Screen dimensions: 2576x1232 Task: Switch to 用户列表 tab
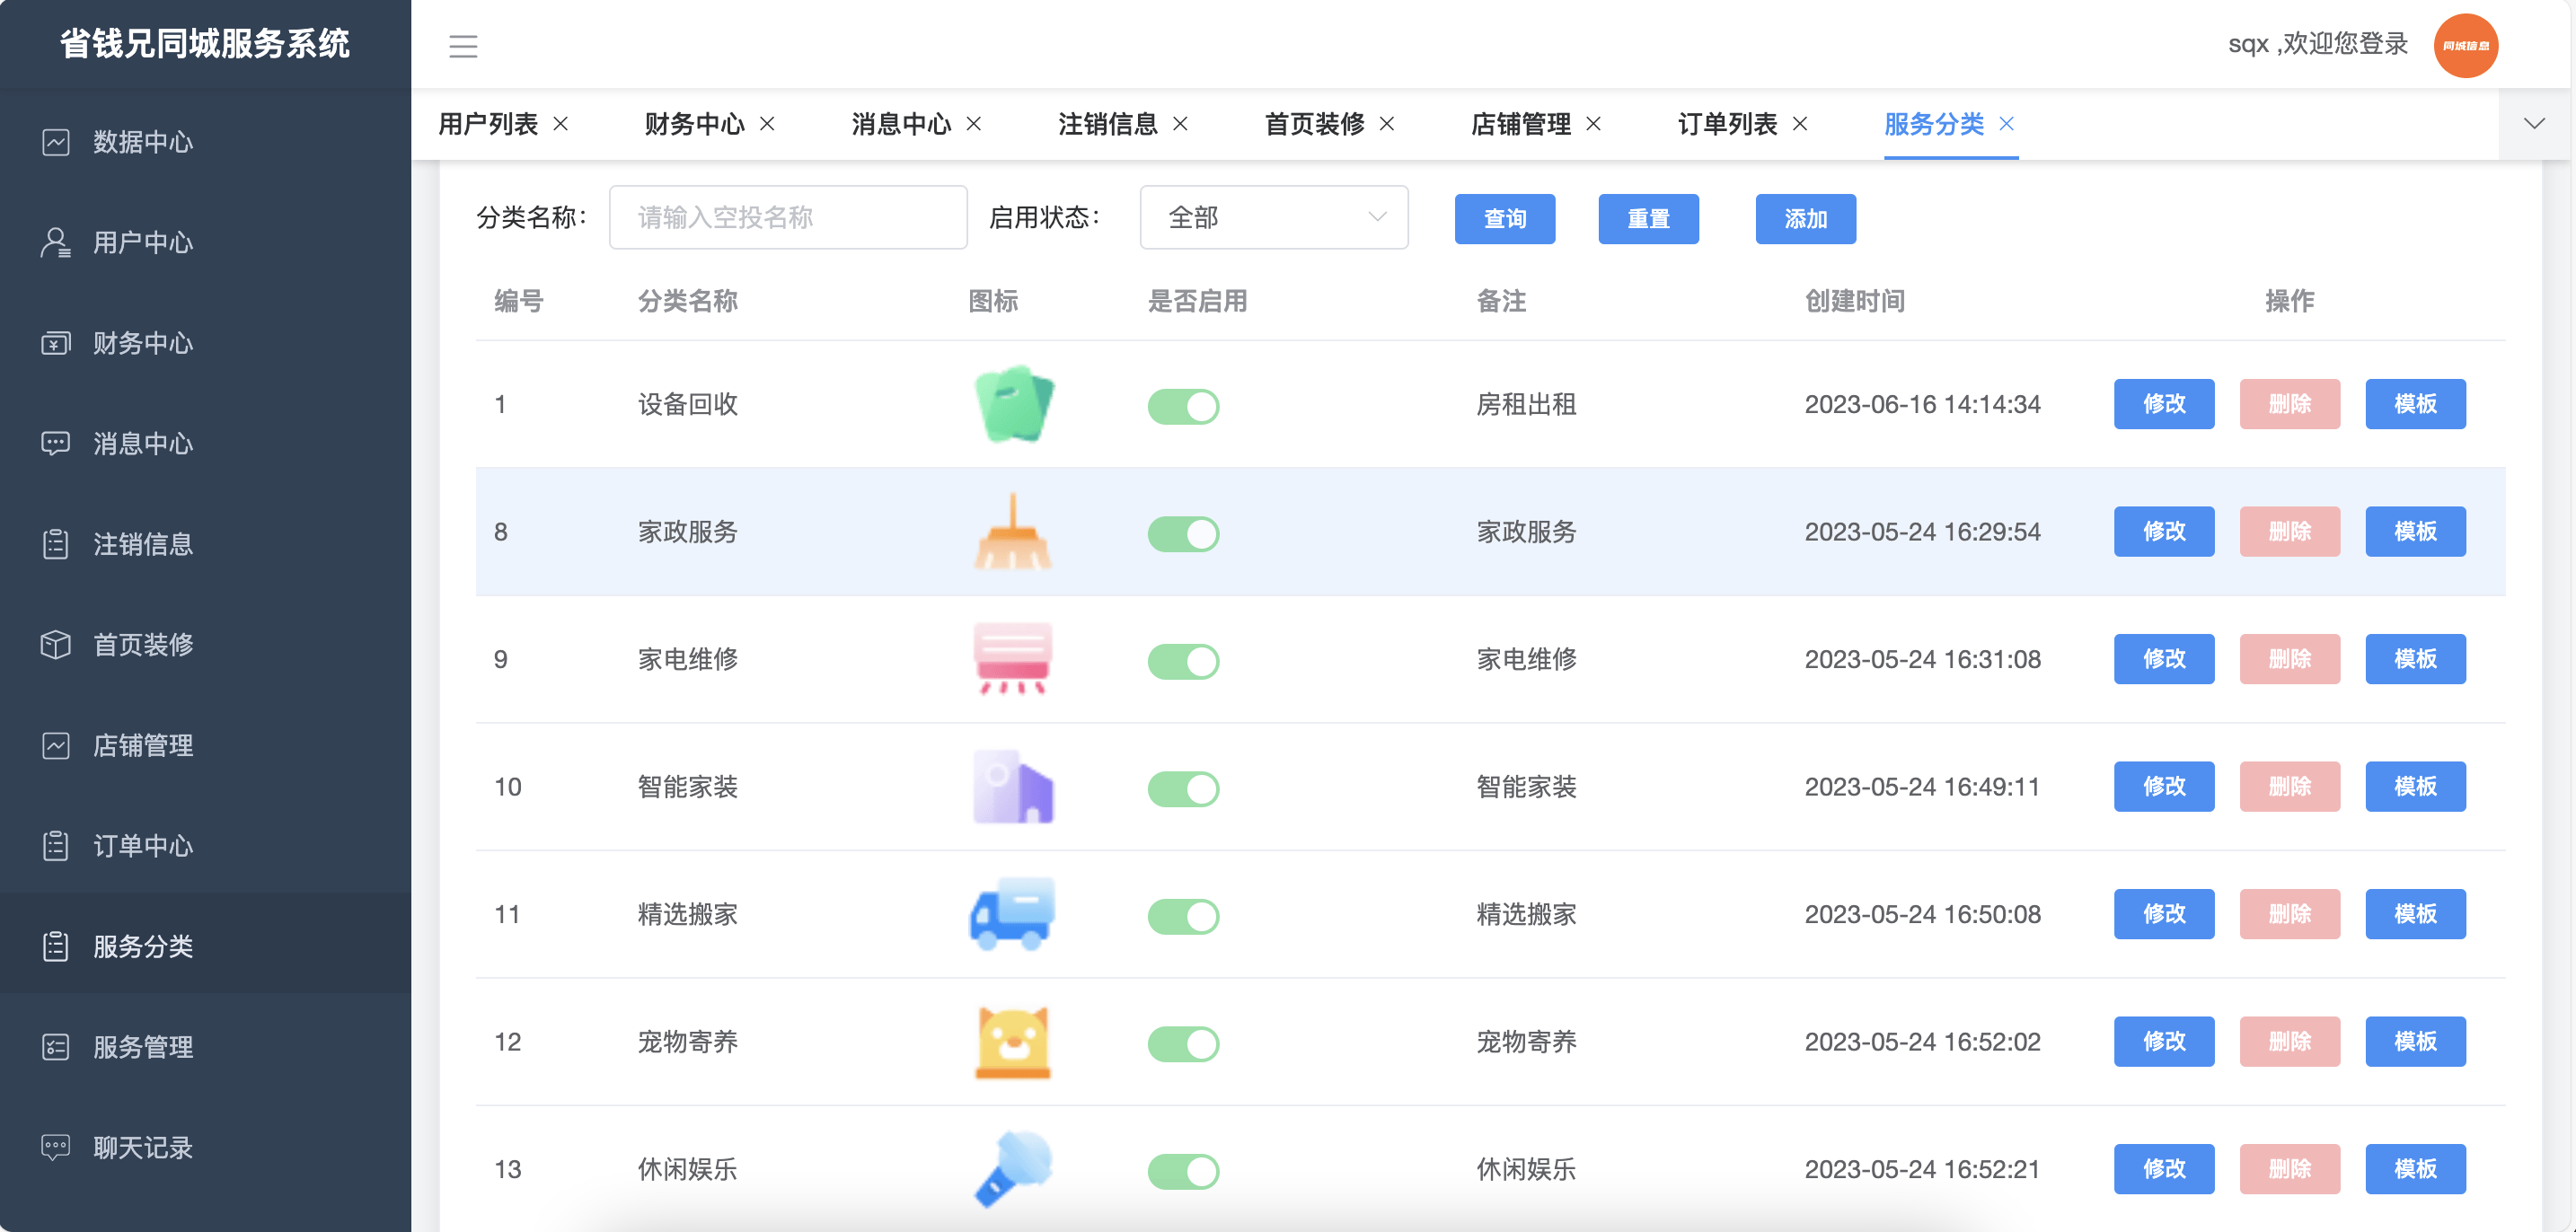488,124
